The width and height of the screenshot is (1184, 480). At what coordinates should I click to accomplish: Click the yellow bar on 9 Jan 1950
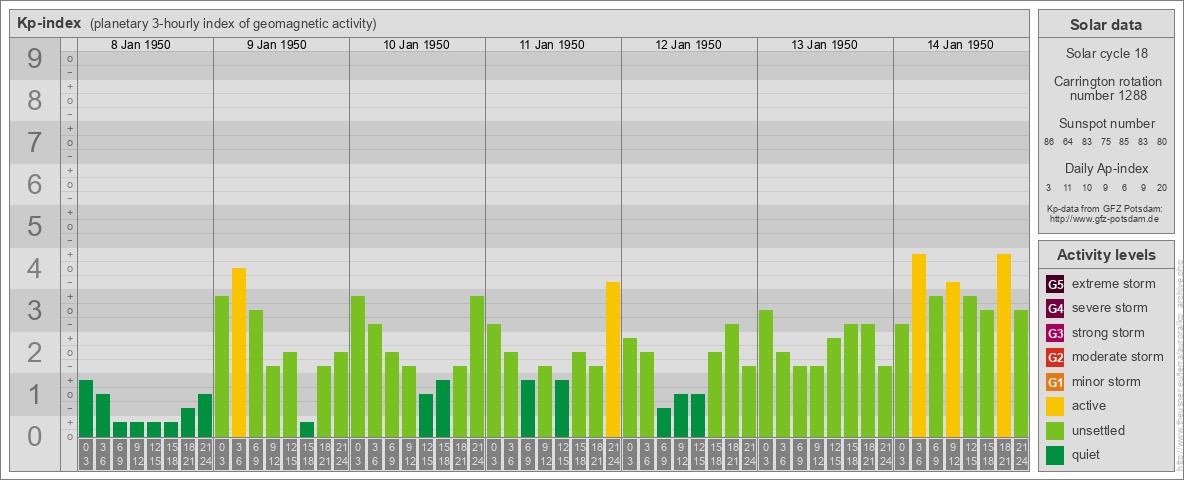click(239, 352)
